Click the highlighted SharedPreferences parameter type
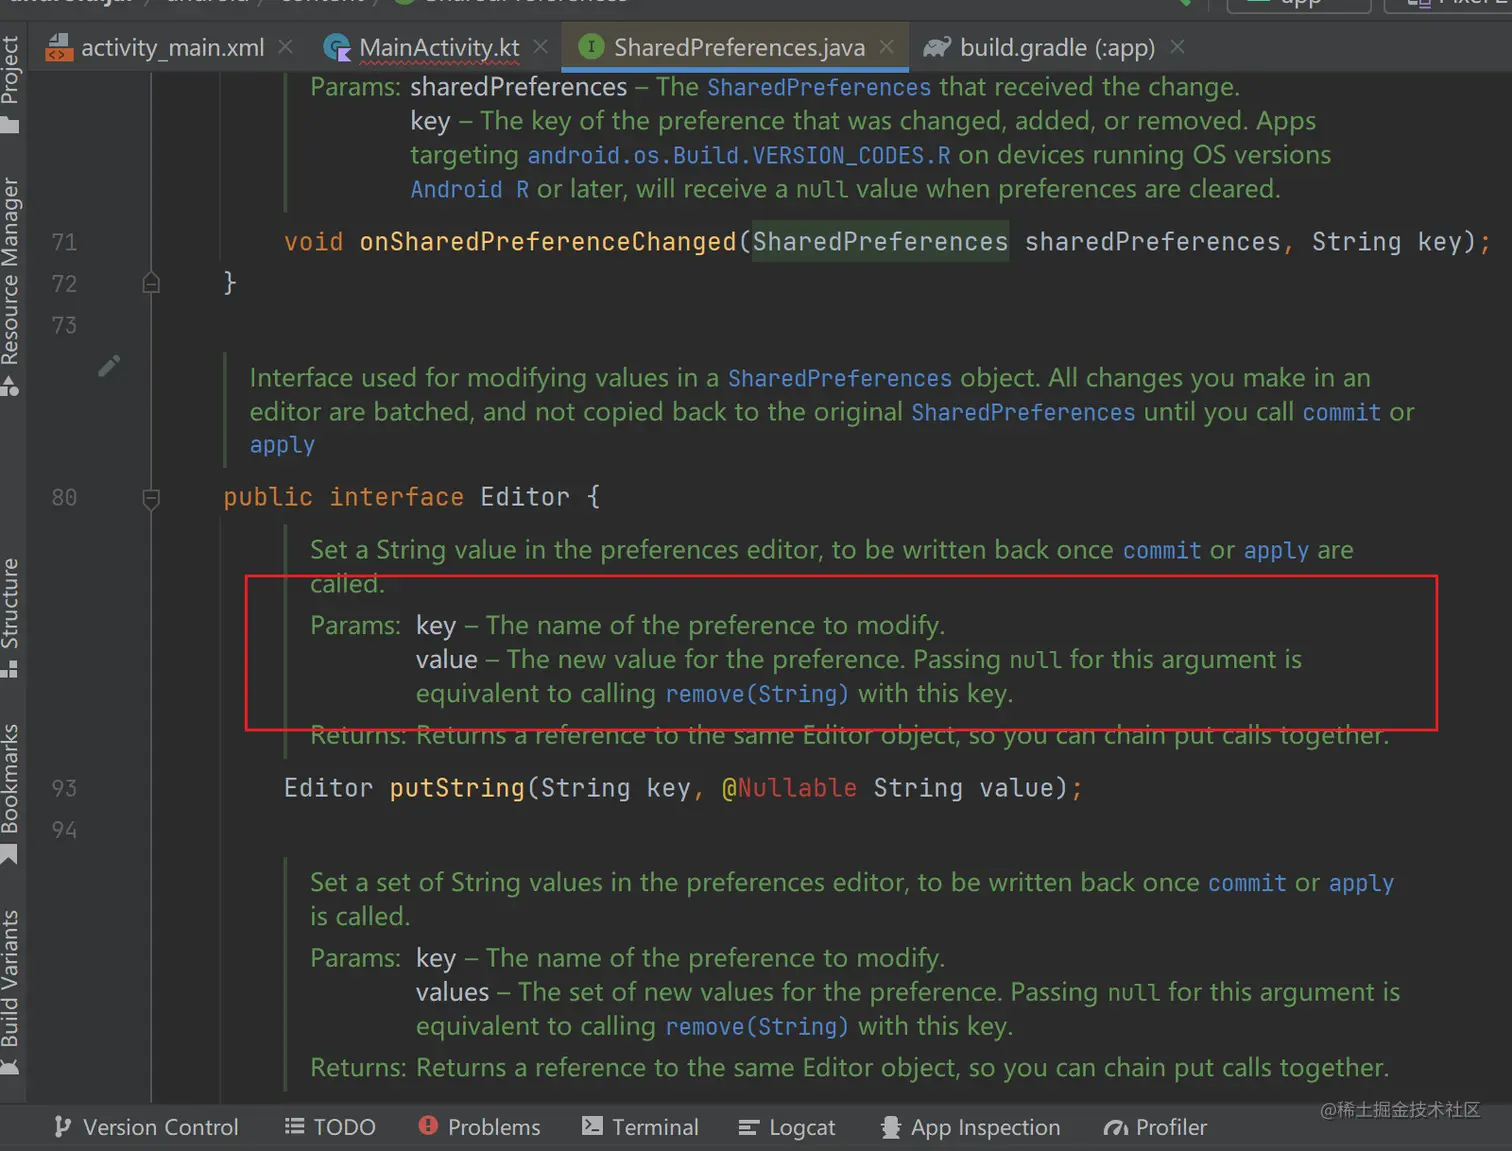The width and height of the screenshot is (1512, 1151). [880, 242]
